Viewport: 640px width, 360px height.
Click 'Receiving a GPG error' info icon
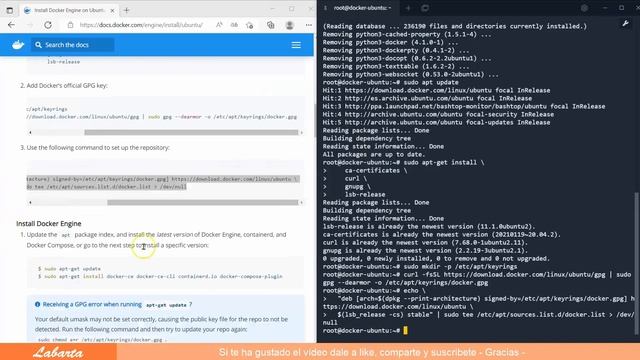(38, 304)
